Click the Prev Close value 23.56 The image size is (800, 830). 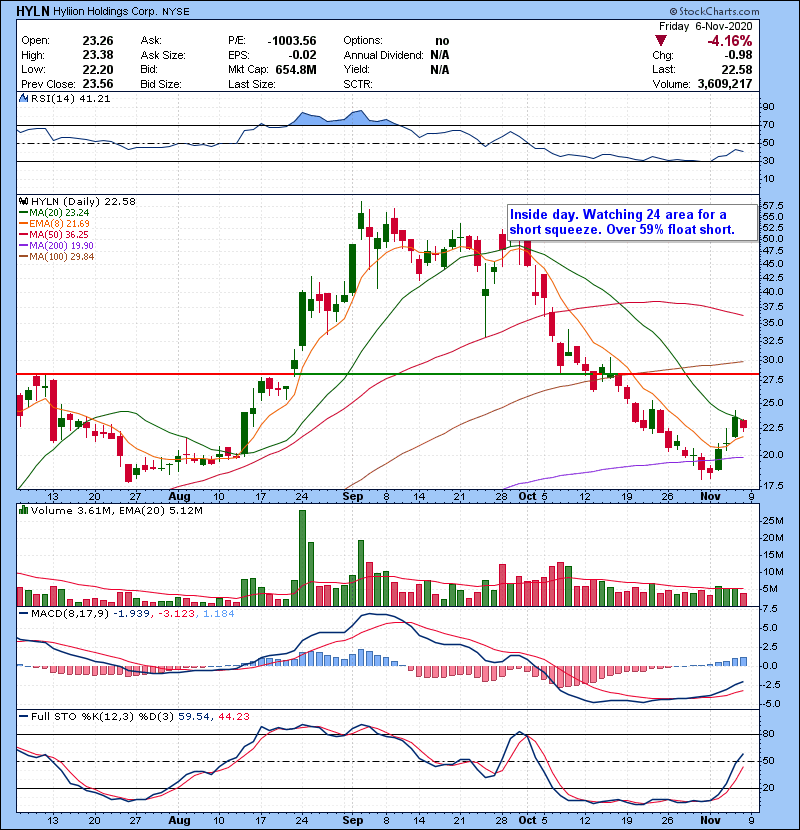(98, 84)
